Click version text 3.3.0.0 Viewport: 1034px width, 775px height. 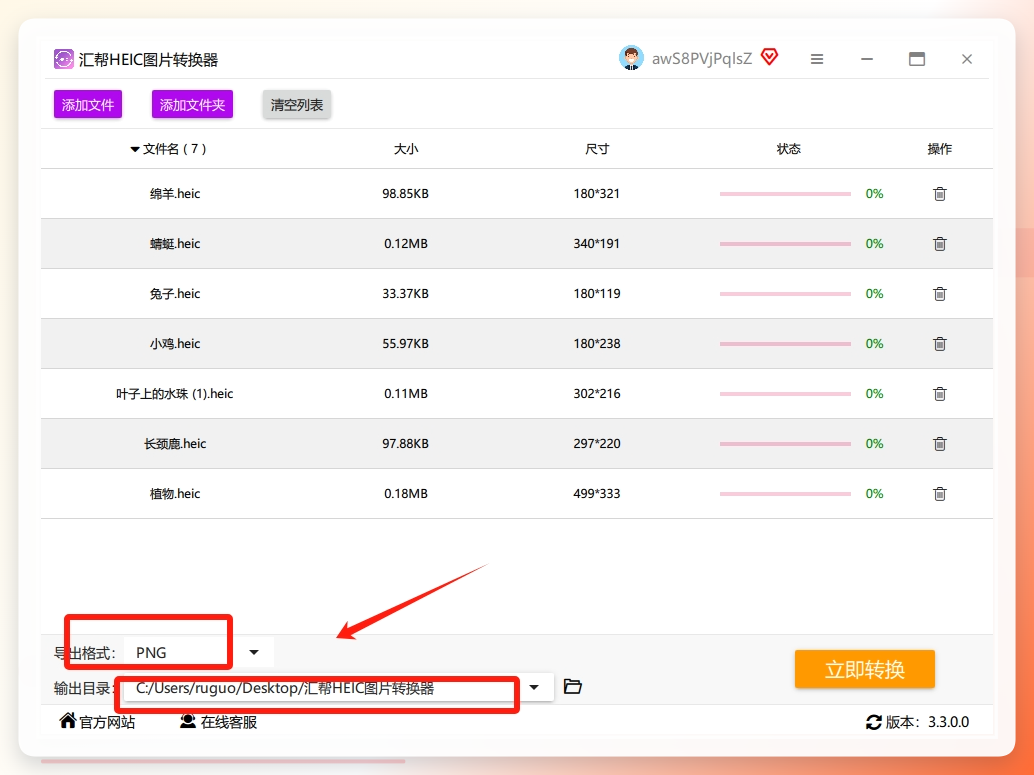[x=948, y=722]
